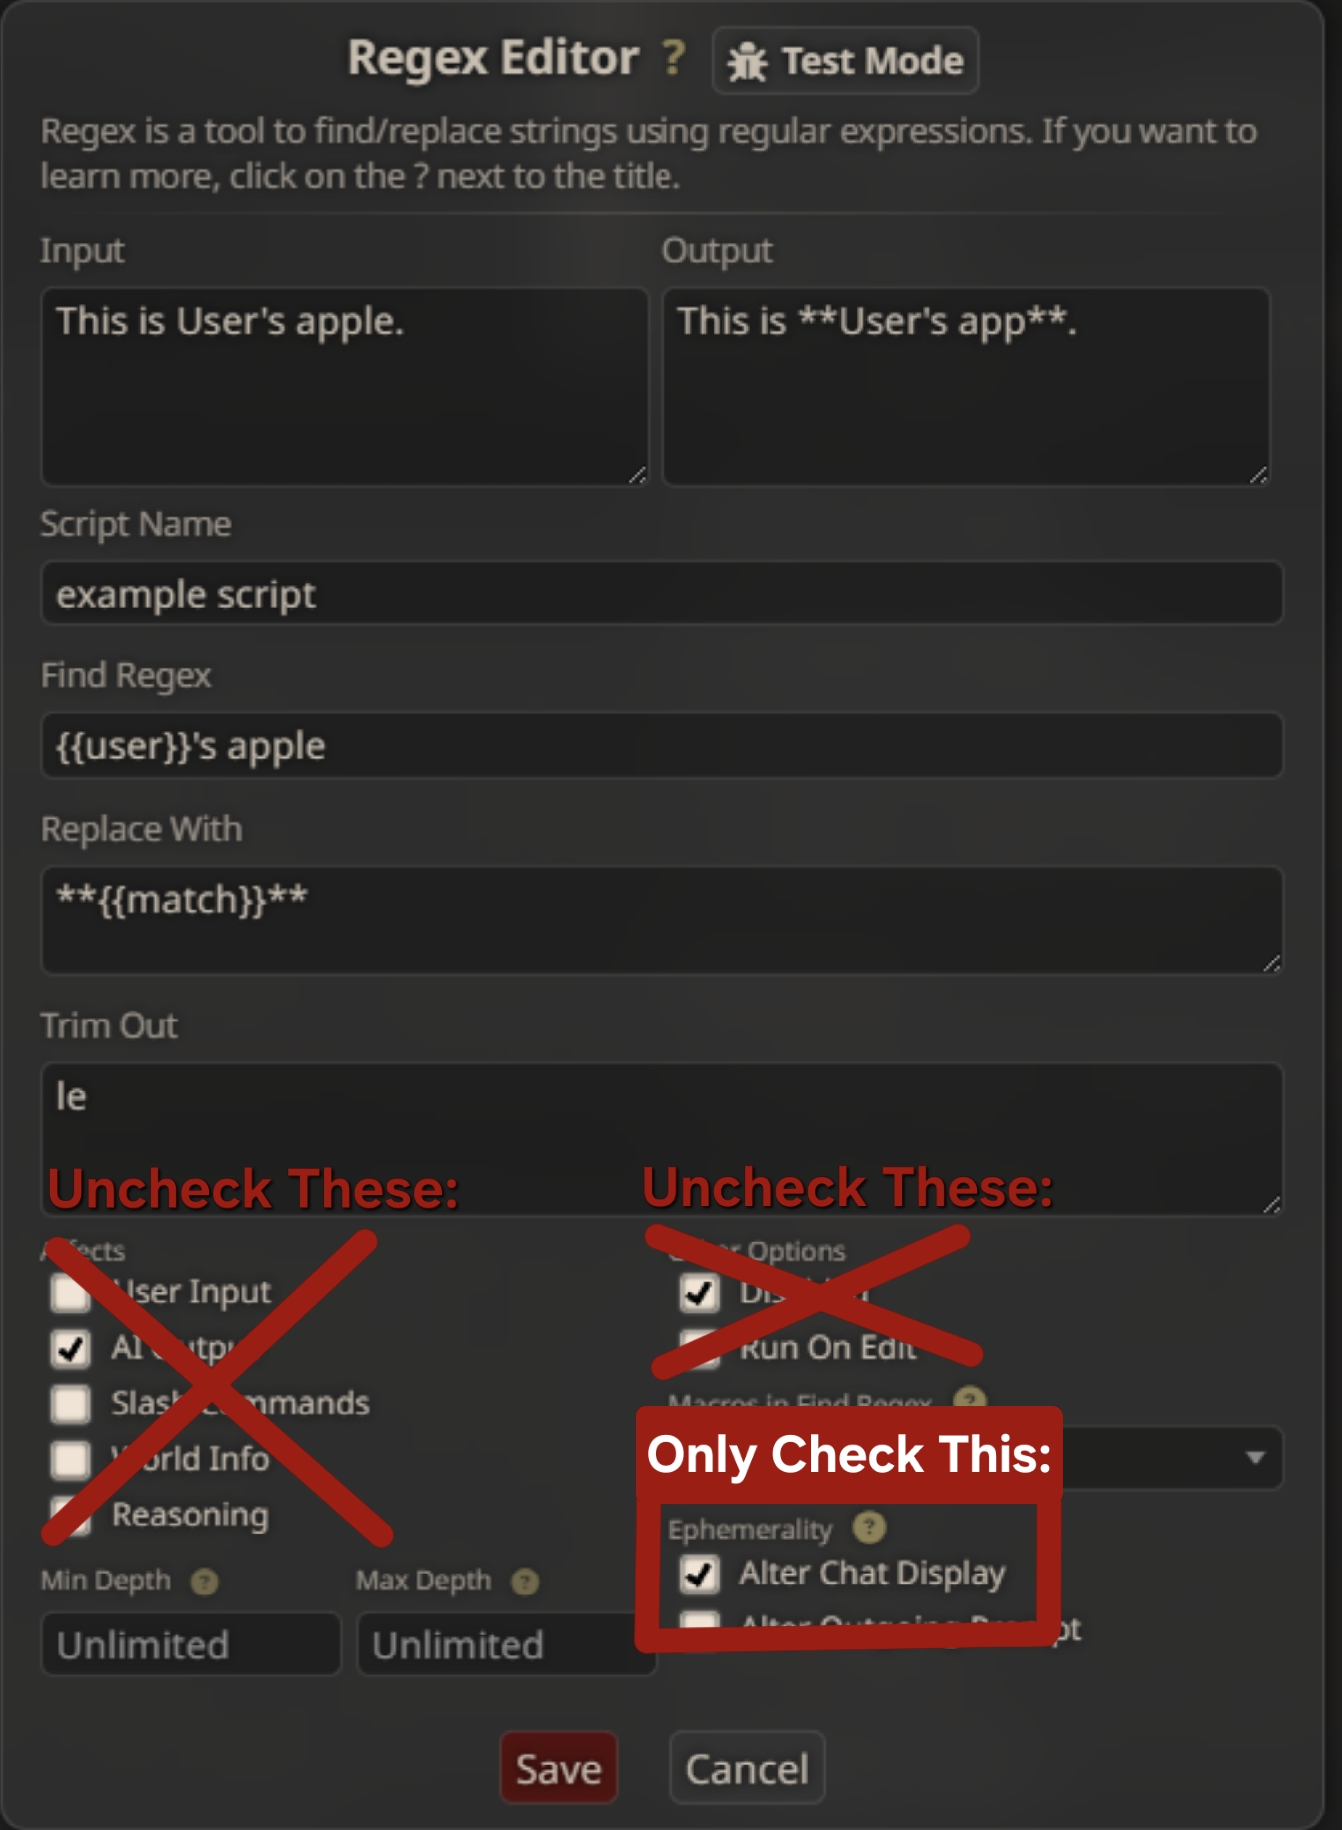Enable Test Mode
Screen dimensions: 1342x1830
click(x=845, y=61)
